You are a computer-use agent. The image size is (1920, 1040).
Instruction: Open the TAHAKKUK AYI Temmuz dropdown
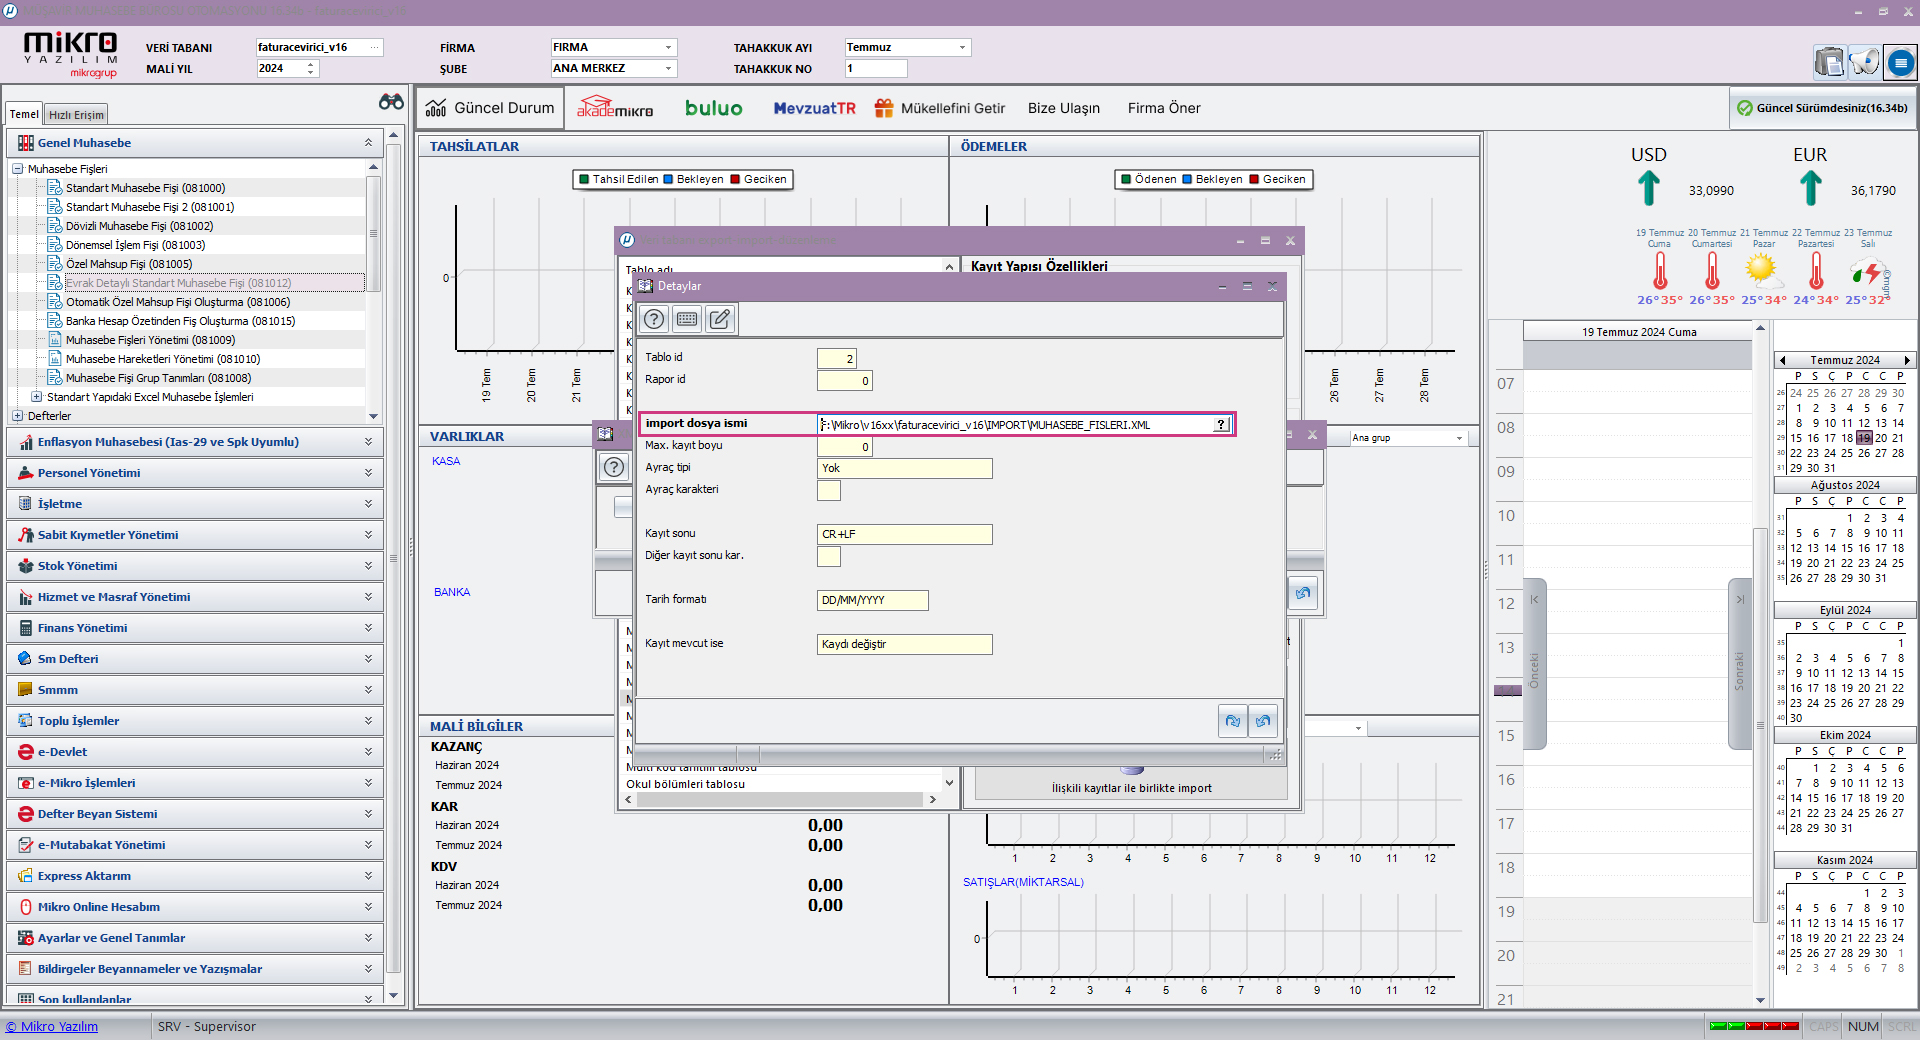(x=962, y=48)
